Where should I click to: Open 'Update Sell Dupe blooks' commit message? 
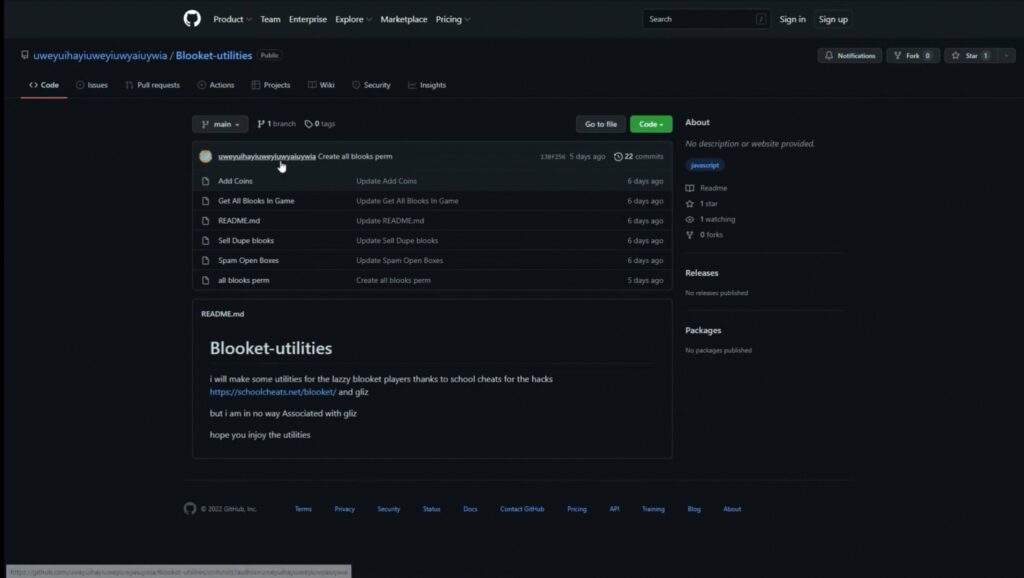(x=397, y=240)
